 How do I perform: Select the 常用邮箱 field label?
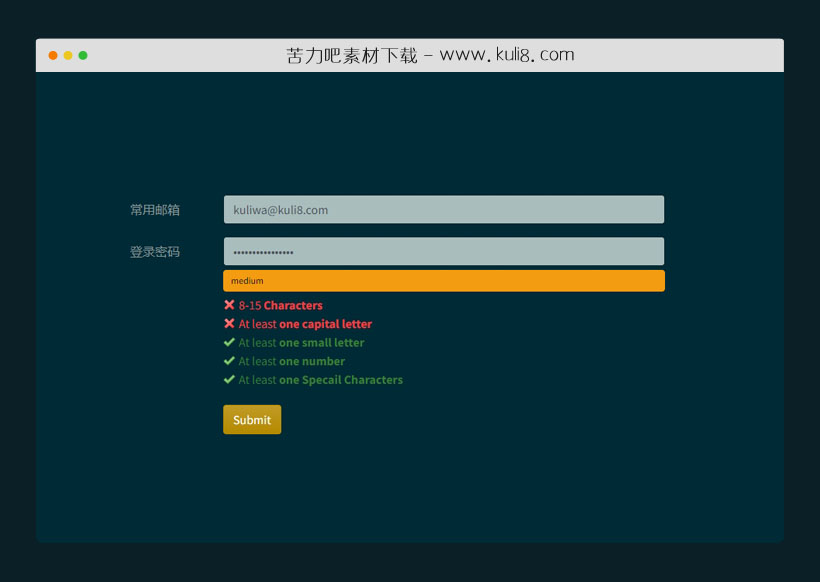coord(155,210)
